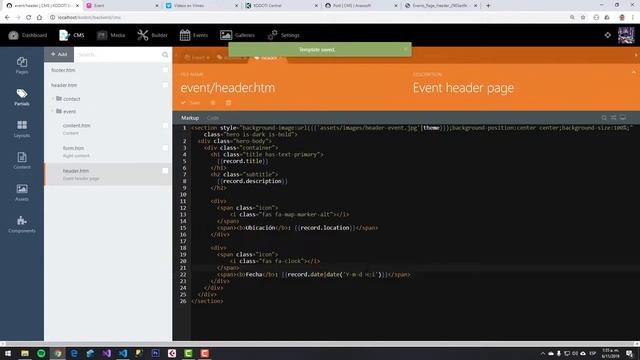The image size is (640, 360).
Task: Reload the browser page
Action: 29,18
